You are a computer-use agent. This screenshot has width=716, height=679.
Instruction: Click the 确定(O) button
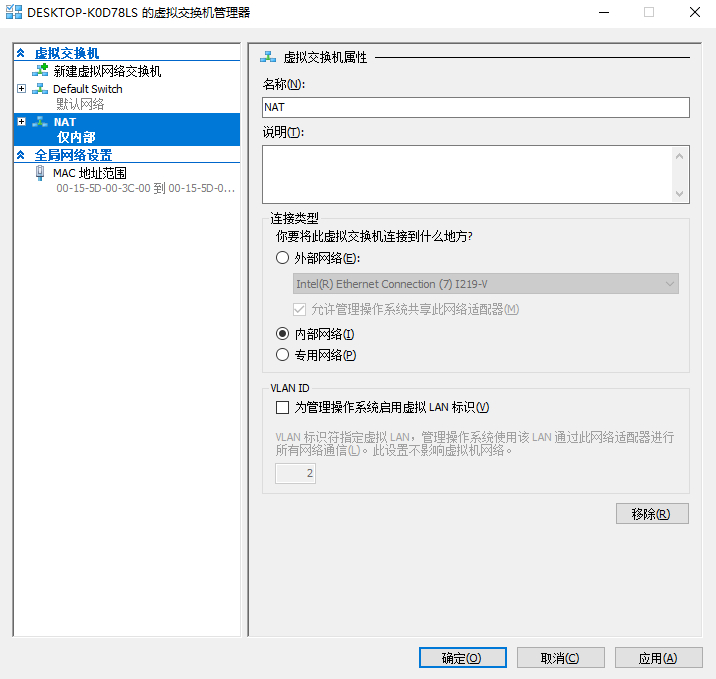(x=463, y=658)
